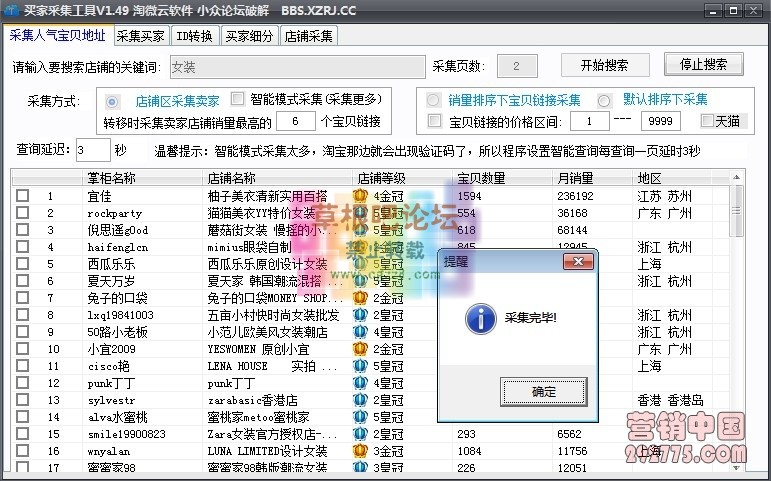The width and height of the screenshot is (771, 481).
Task: Click the blue crown icon in row 9 50路小老板
Action: [x=360, y=332]
